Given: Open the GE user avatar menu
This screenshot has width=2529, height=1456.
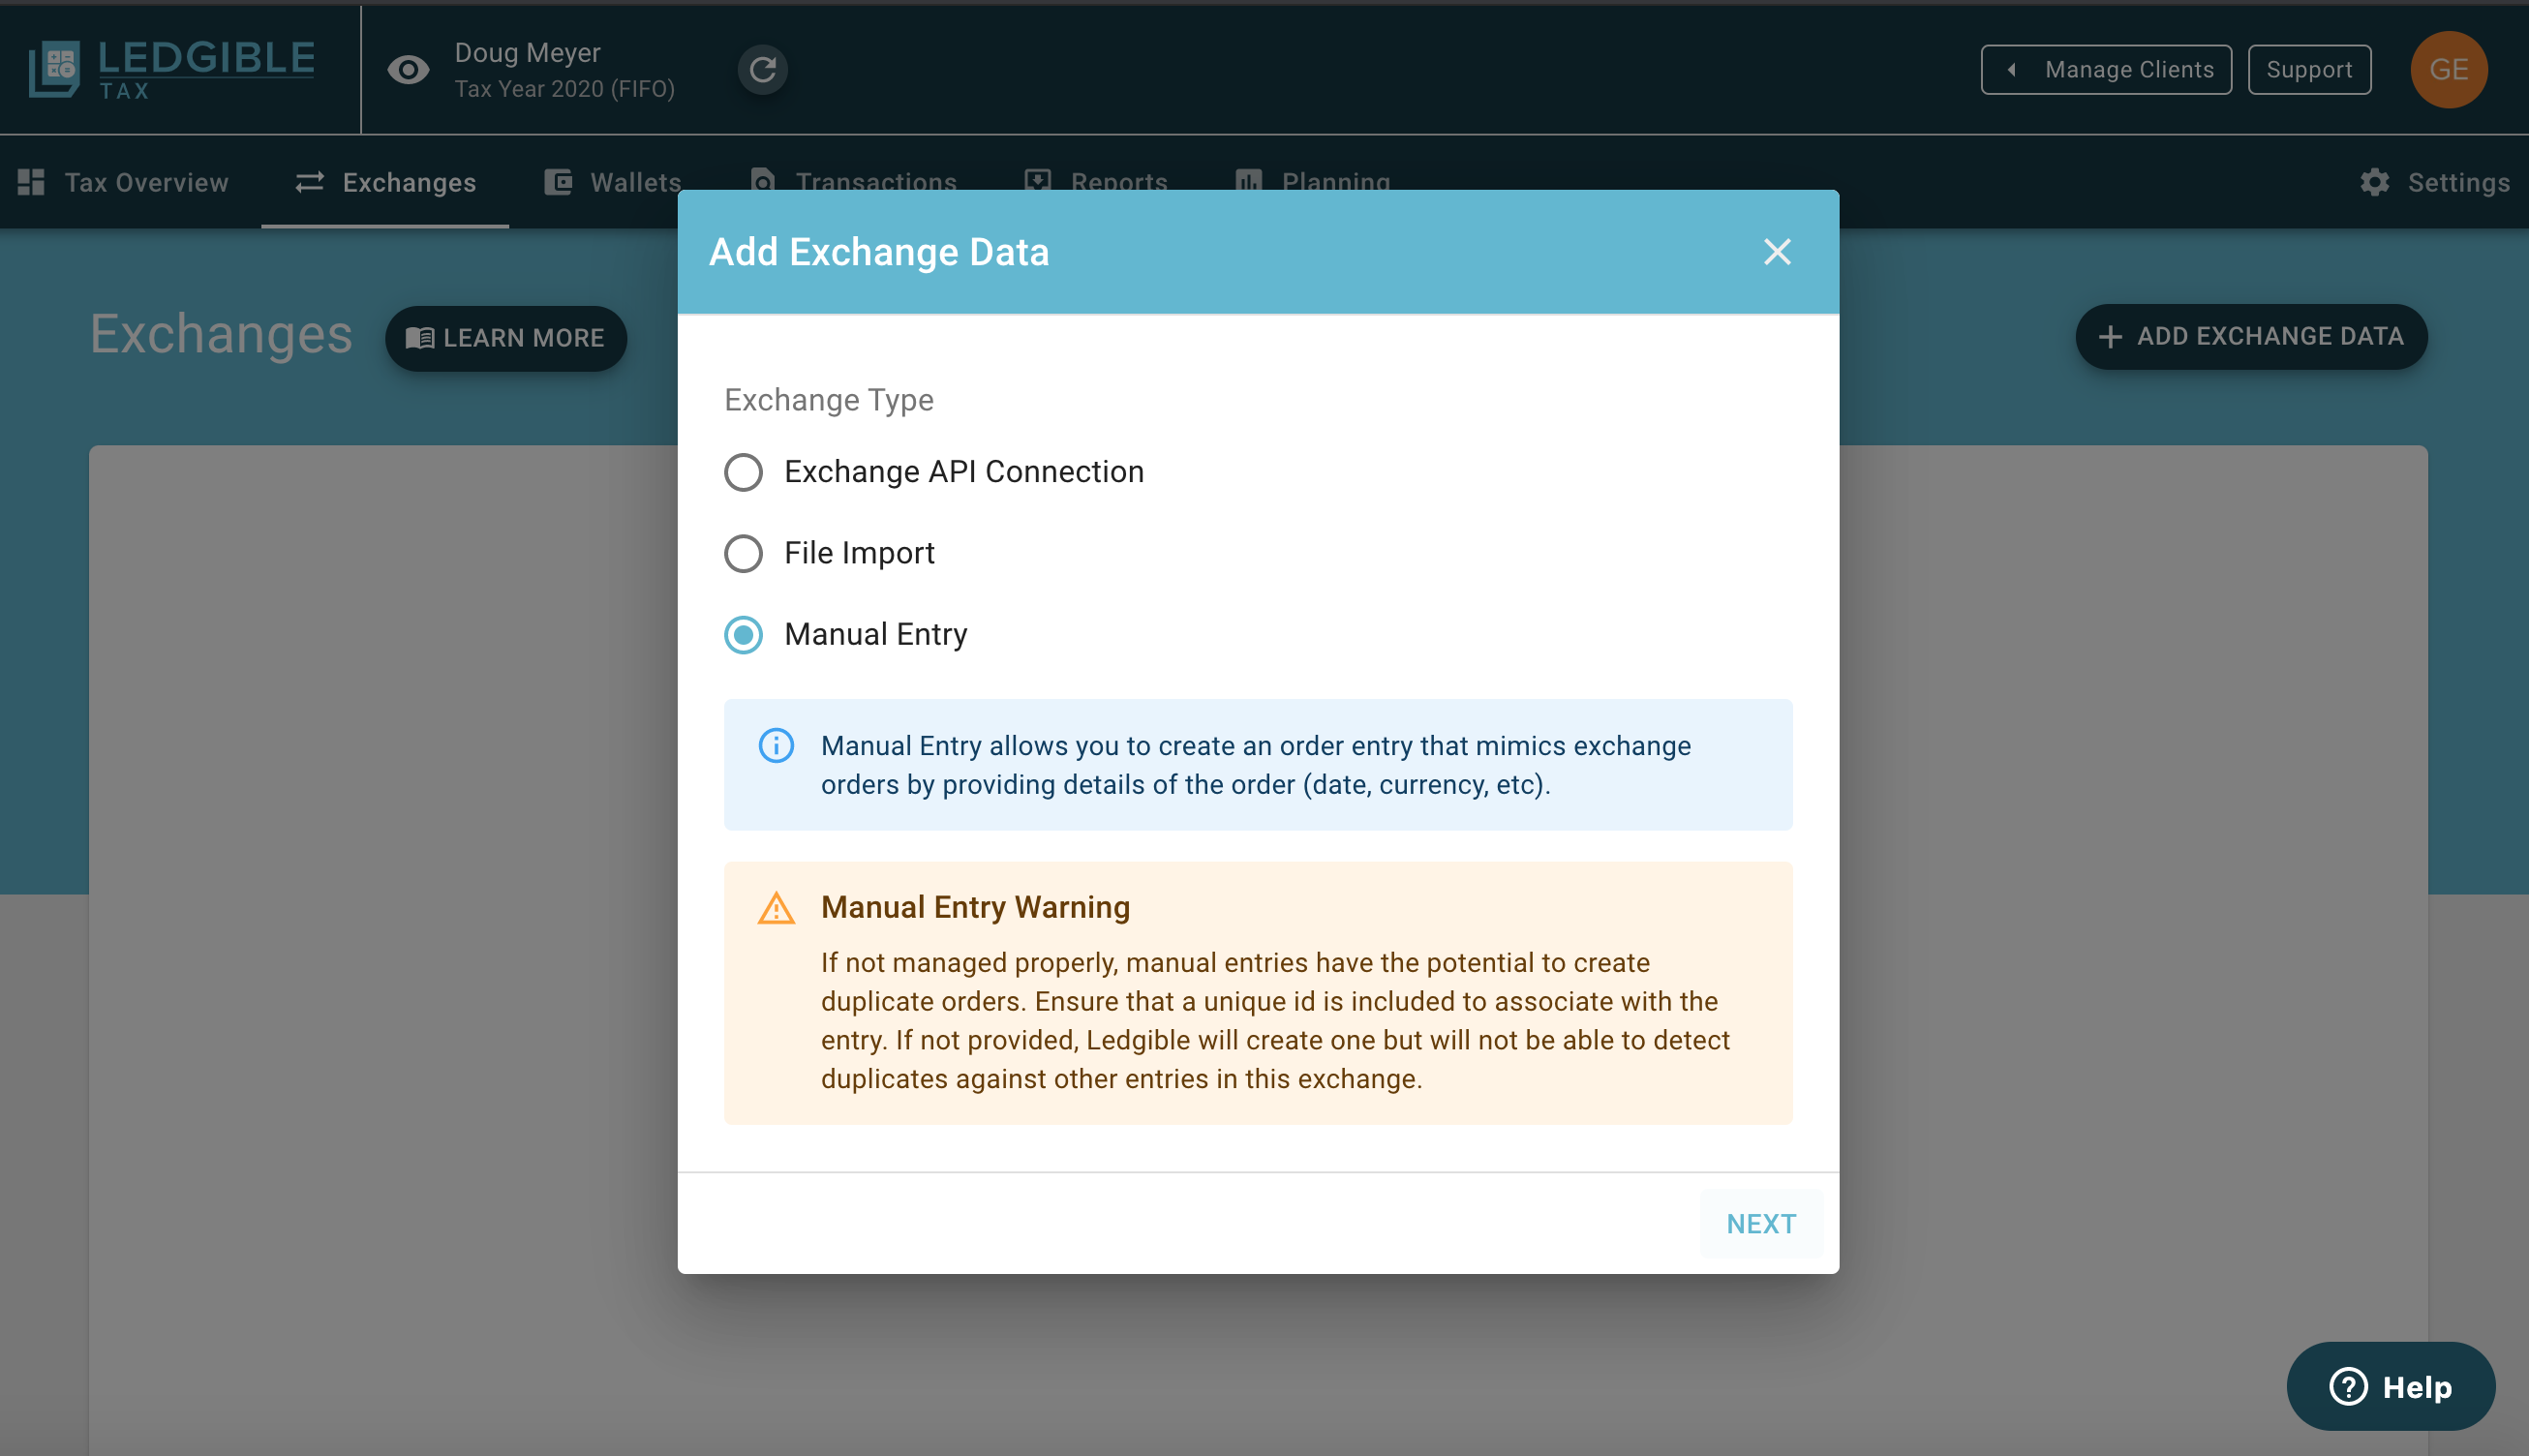Looking at the screenshot, I should point(2448,70).
